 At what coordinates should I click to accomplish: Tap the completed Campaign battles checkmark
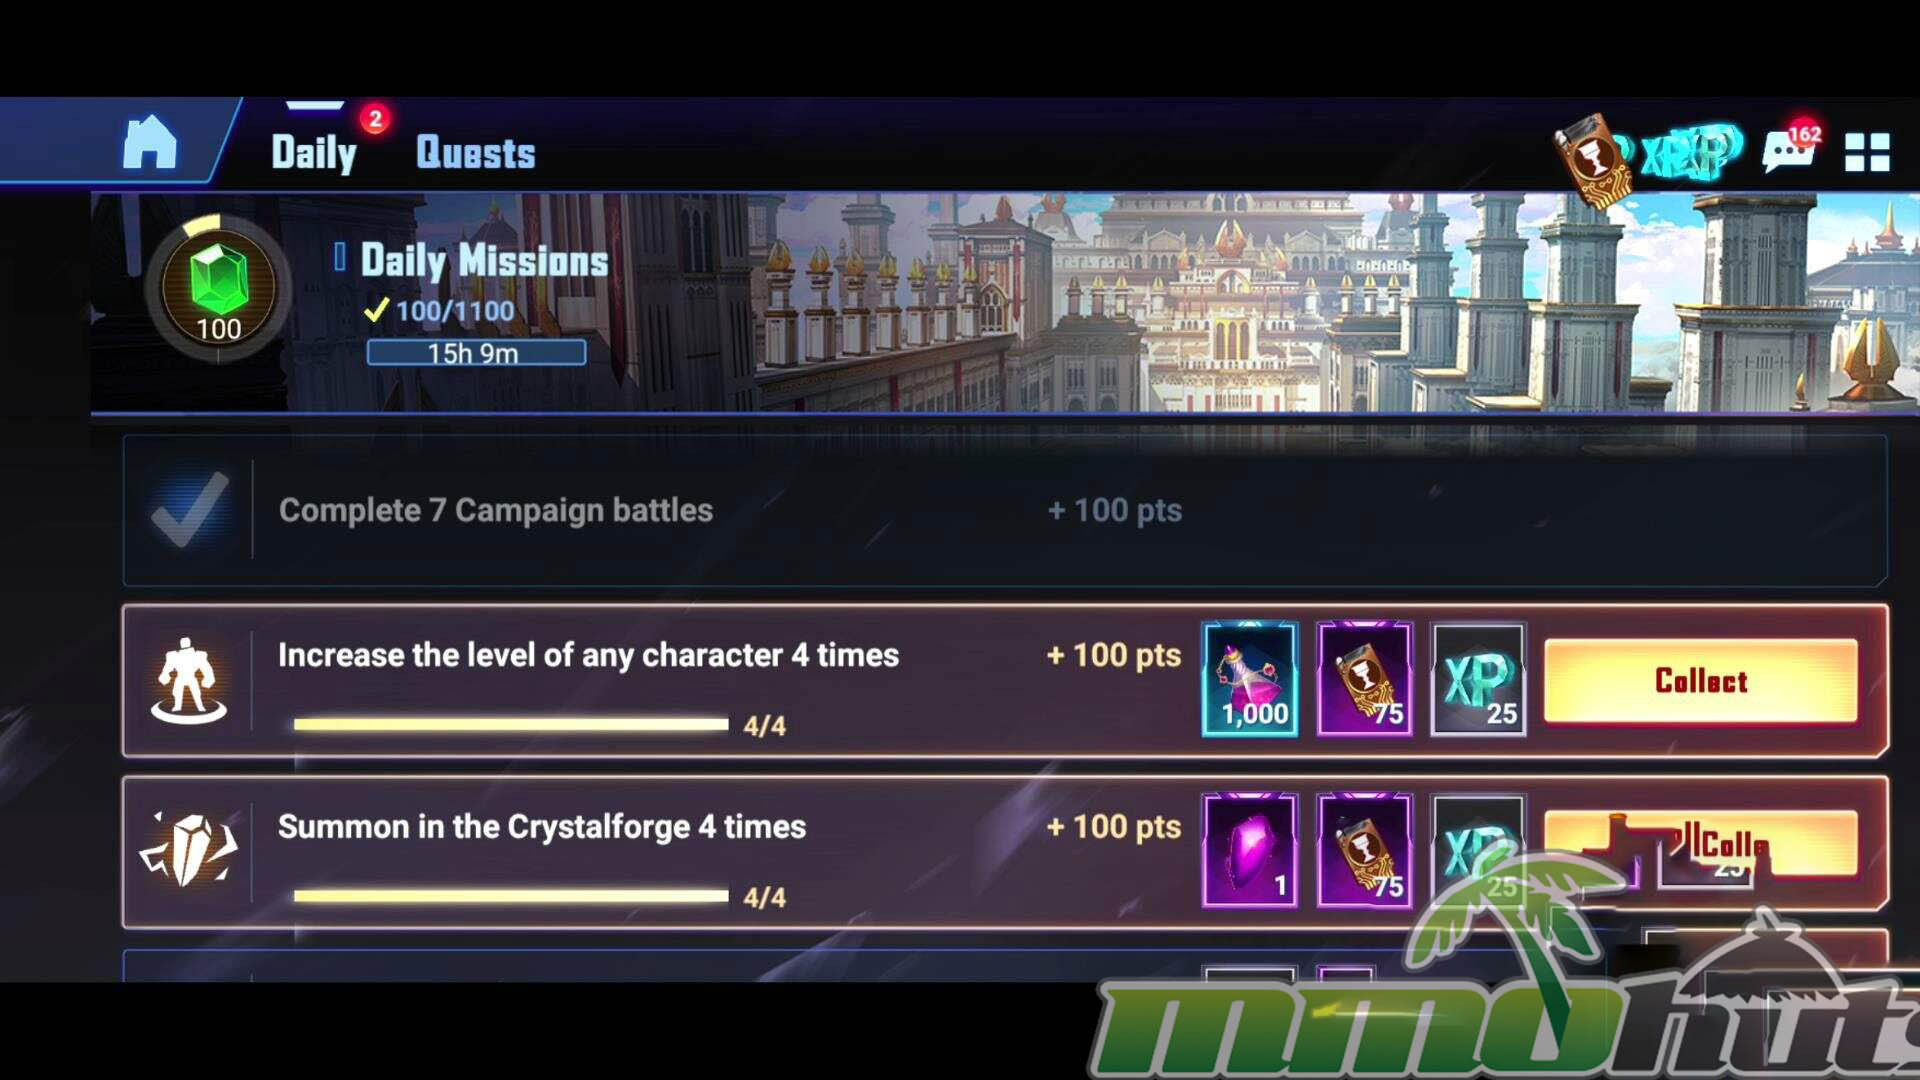[189, 510]
